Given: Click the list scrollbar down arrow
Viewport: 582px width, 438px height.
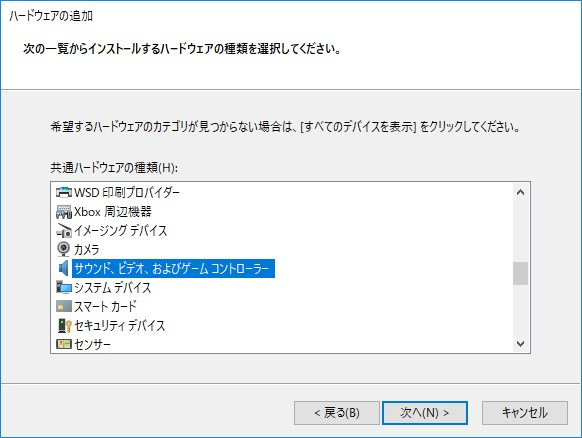Looking at the screenshot, I should tap(520, 344).
